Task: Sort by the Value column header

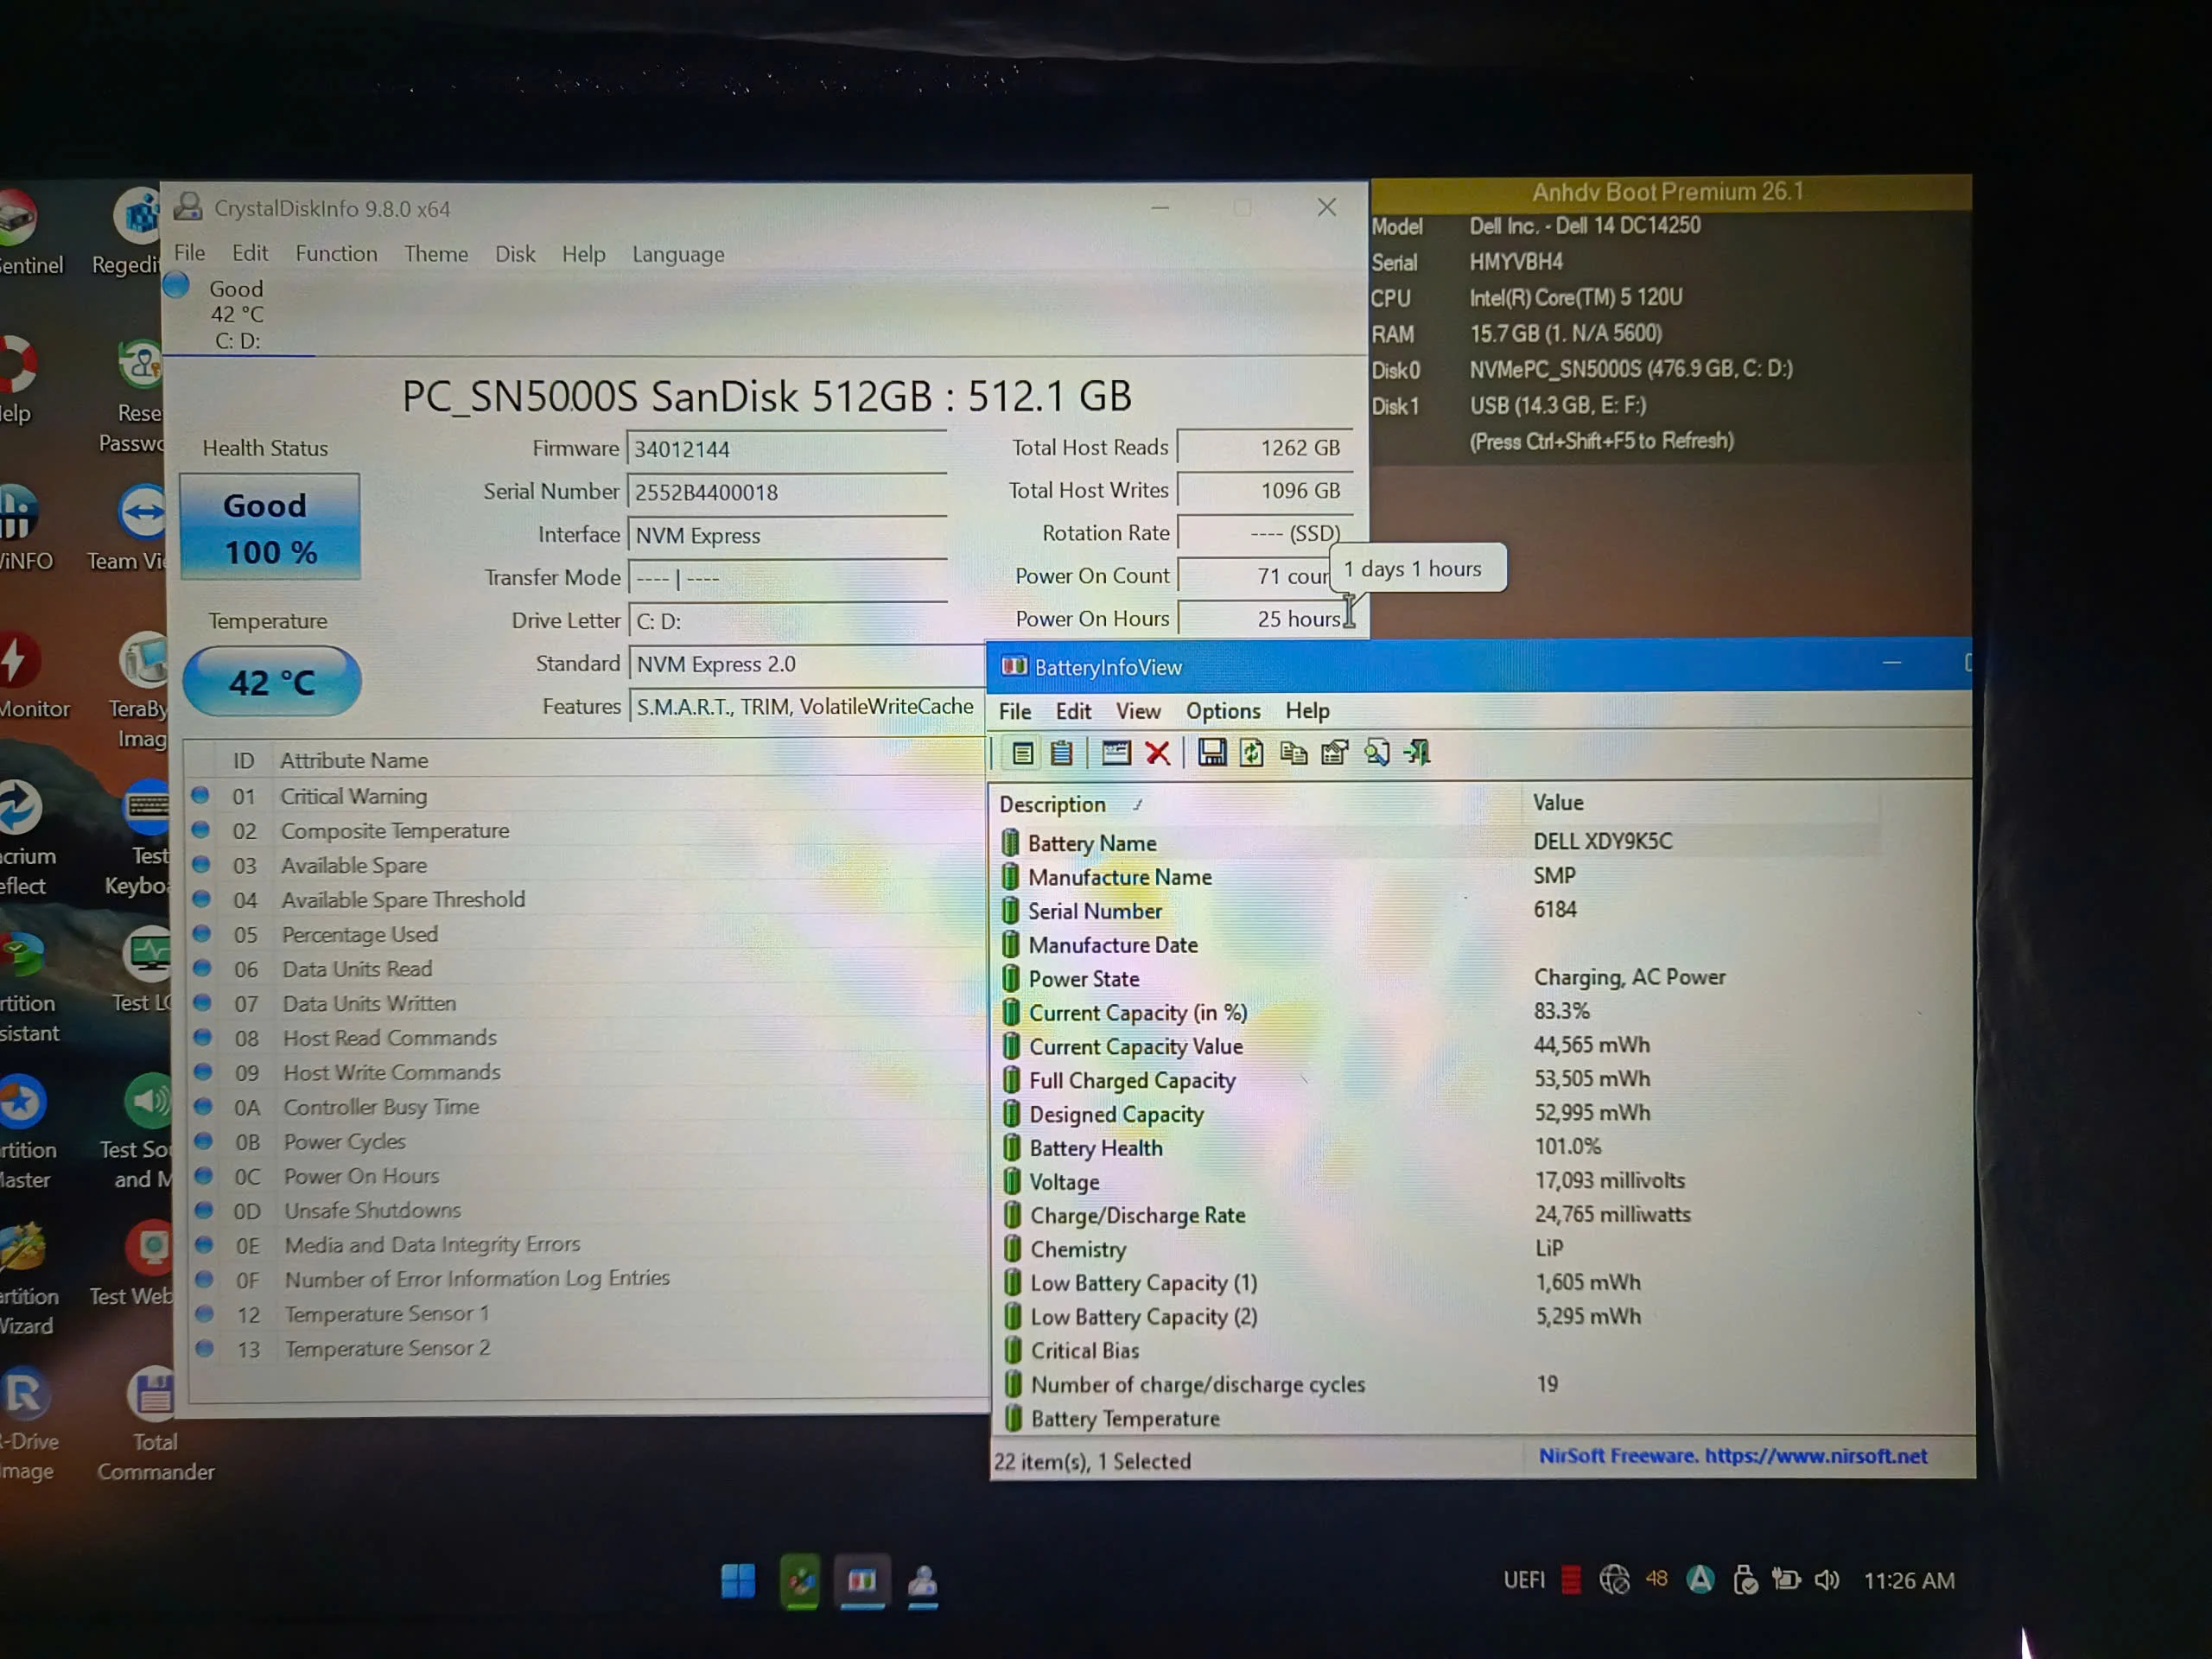Action: 1700,802
